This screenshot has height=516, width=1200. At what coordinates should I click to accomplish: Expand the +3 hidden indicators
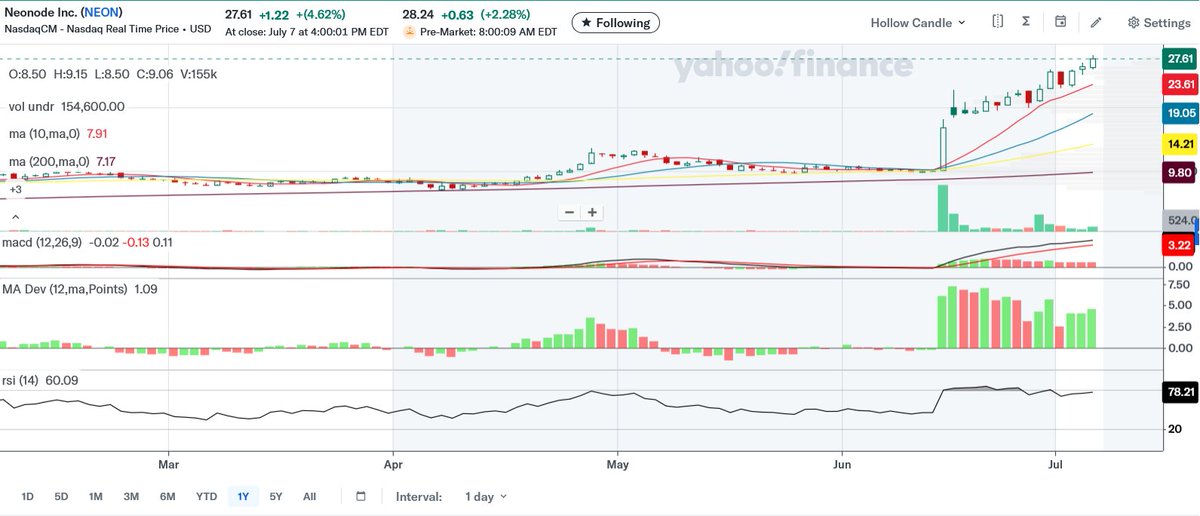tap(15, 189)
